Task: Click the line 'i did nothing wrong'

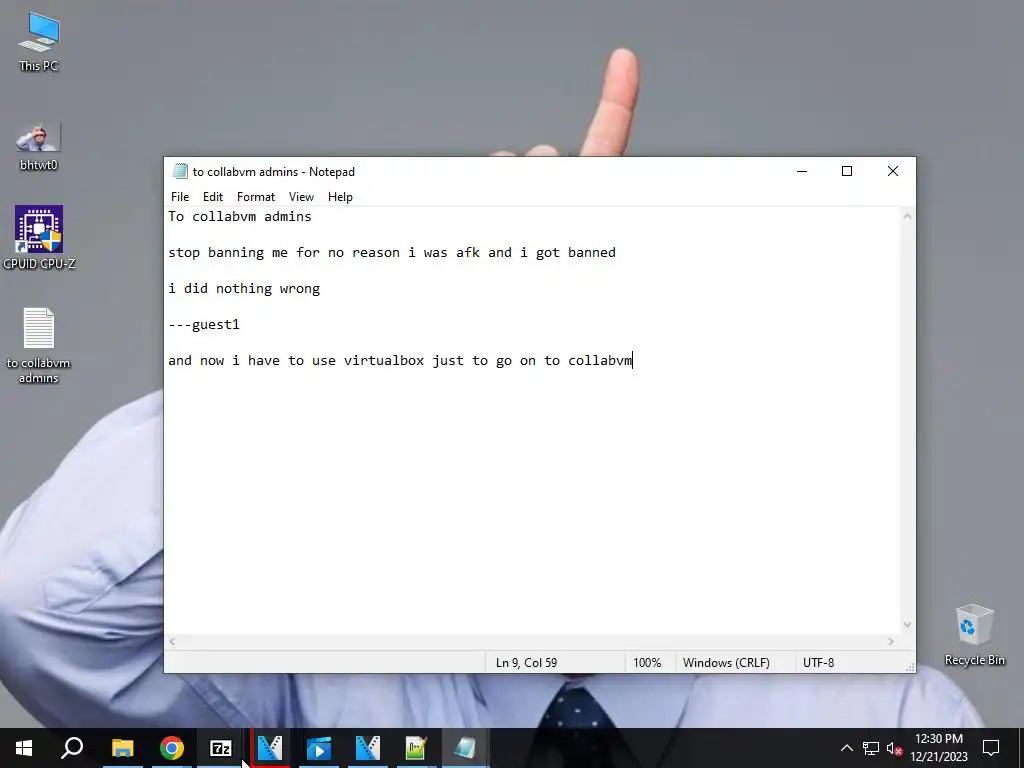Action: (244, 289)
